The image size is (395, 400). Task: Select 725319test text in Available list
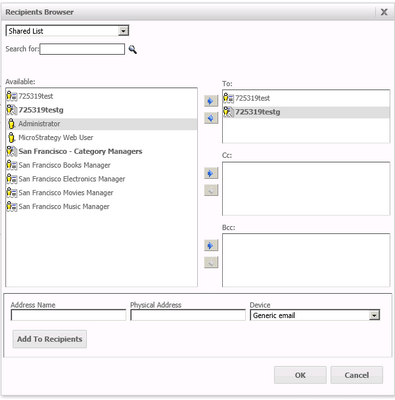point(36,96)
